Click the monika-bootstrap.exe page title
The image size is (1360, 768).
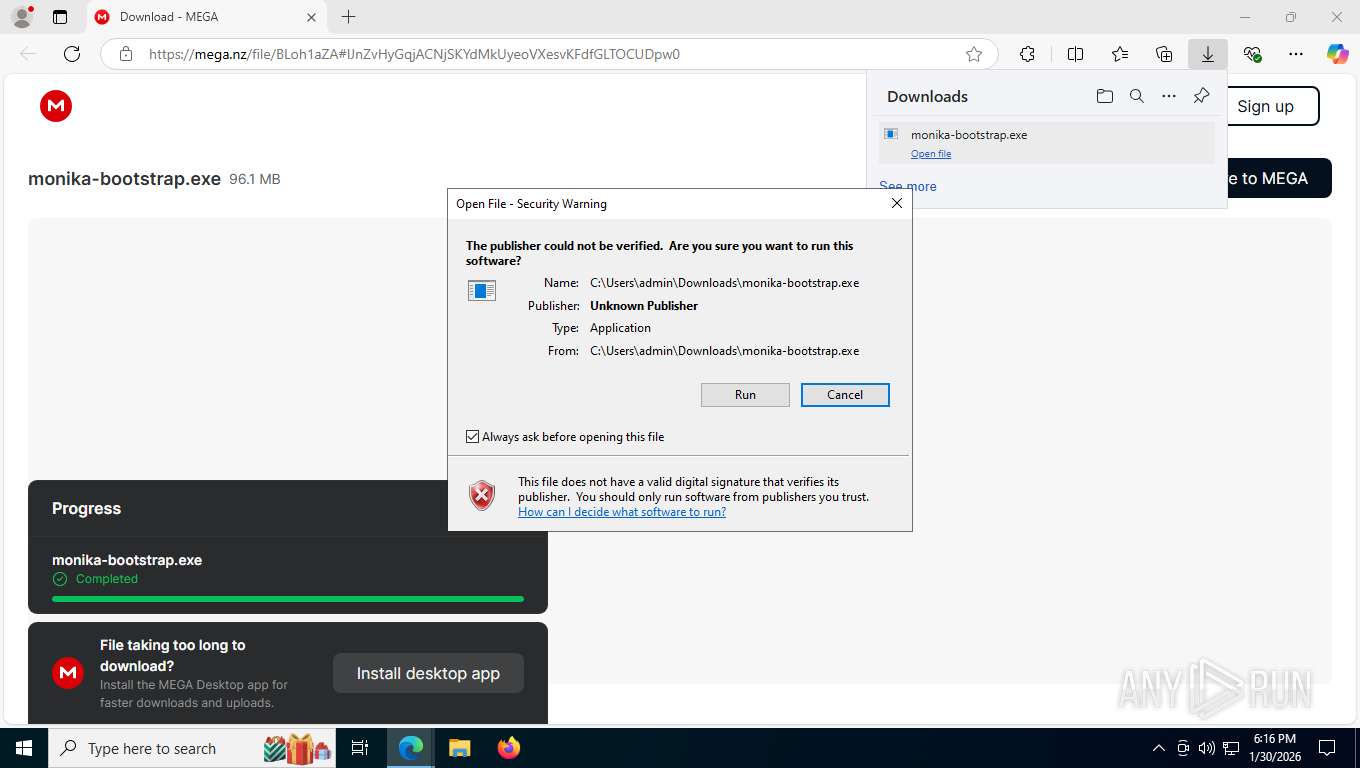(x=124, y=179)
